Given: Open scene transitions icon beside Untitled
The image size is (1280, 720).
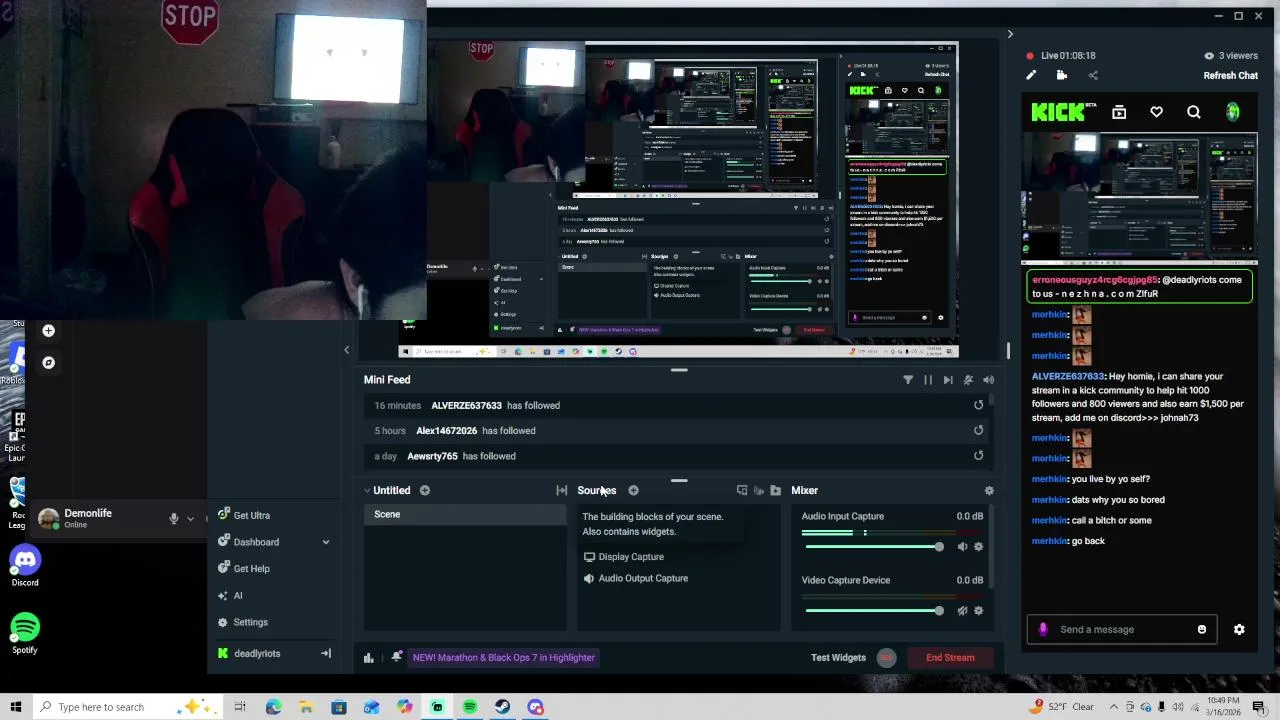Looking at the screenshot, I should (x=562, y=490).
